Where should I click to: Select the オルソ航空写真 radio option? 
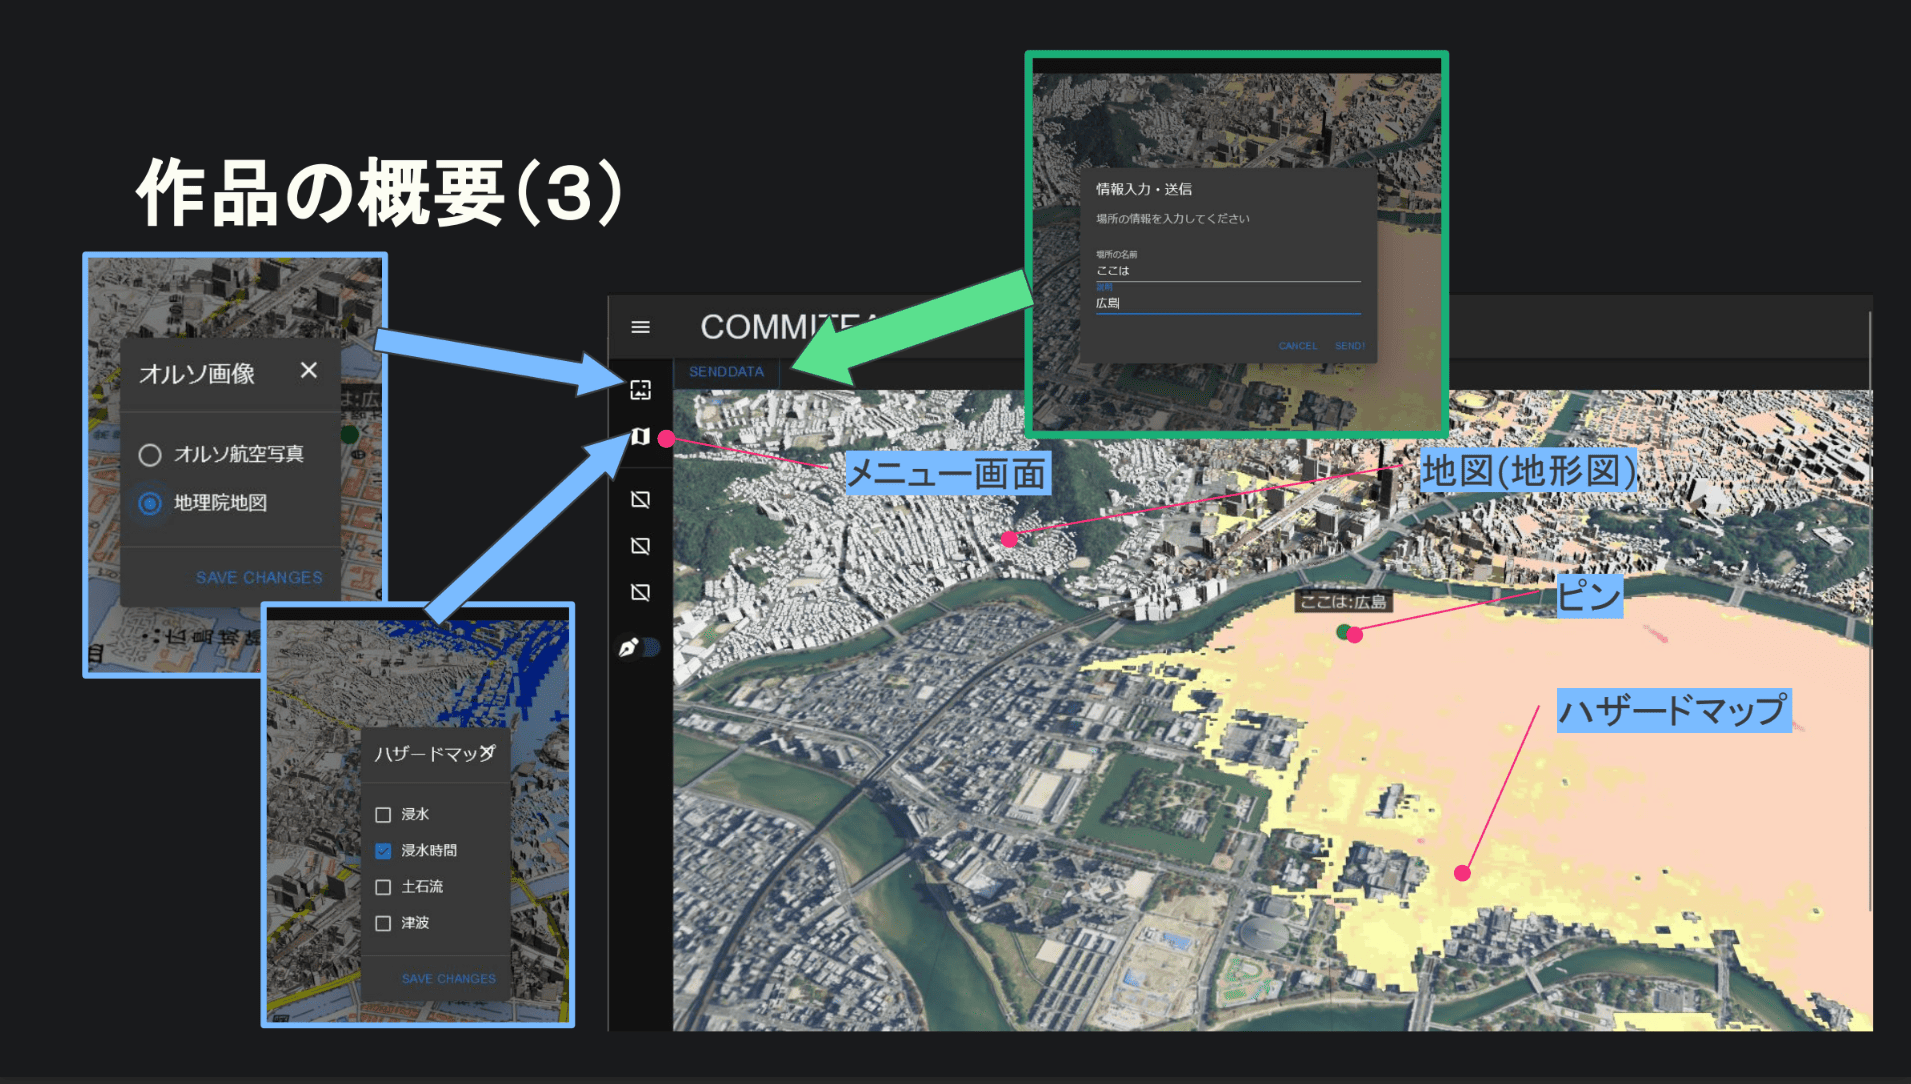(x=150, y=455)
